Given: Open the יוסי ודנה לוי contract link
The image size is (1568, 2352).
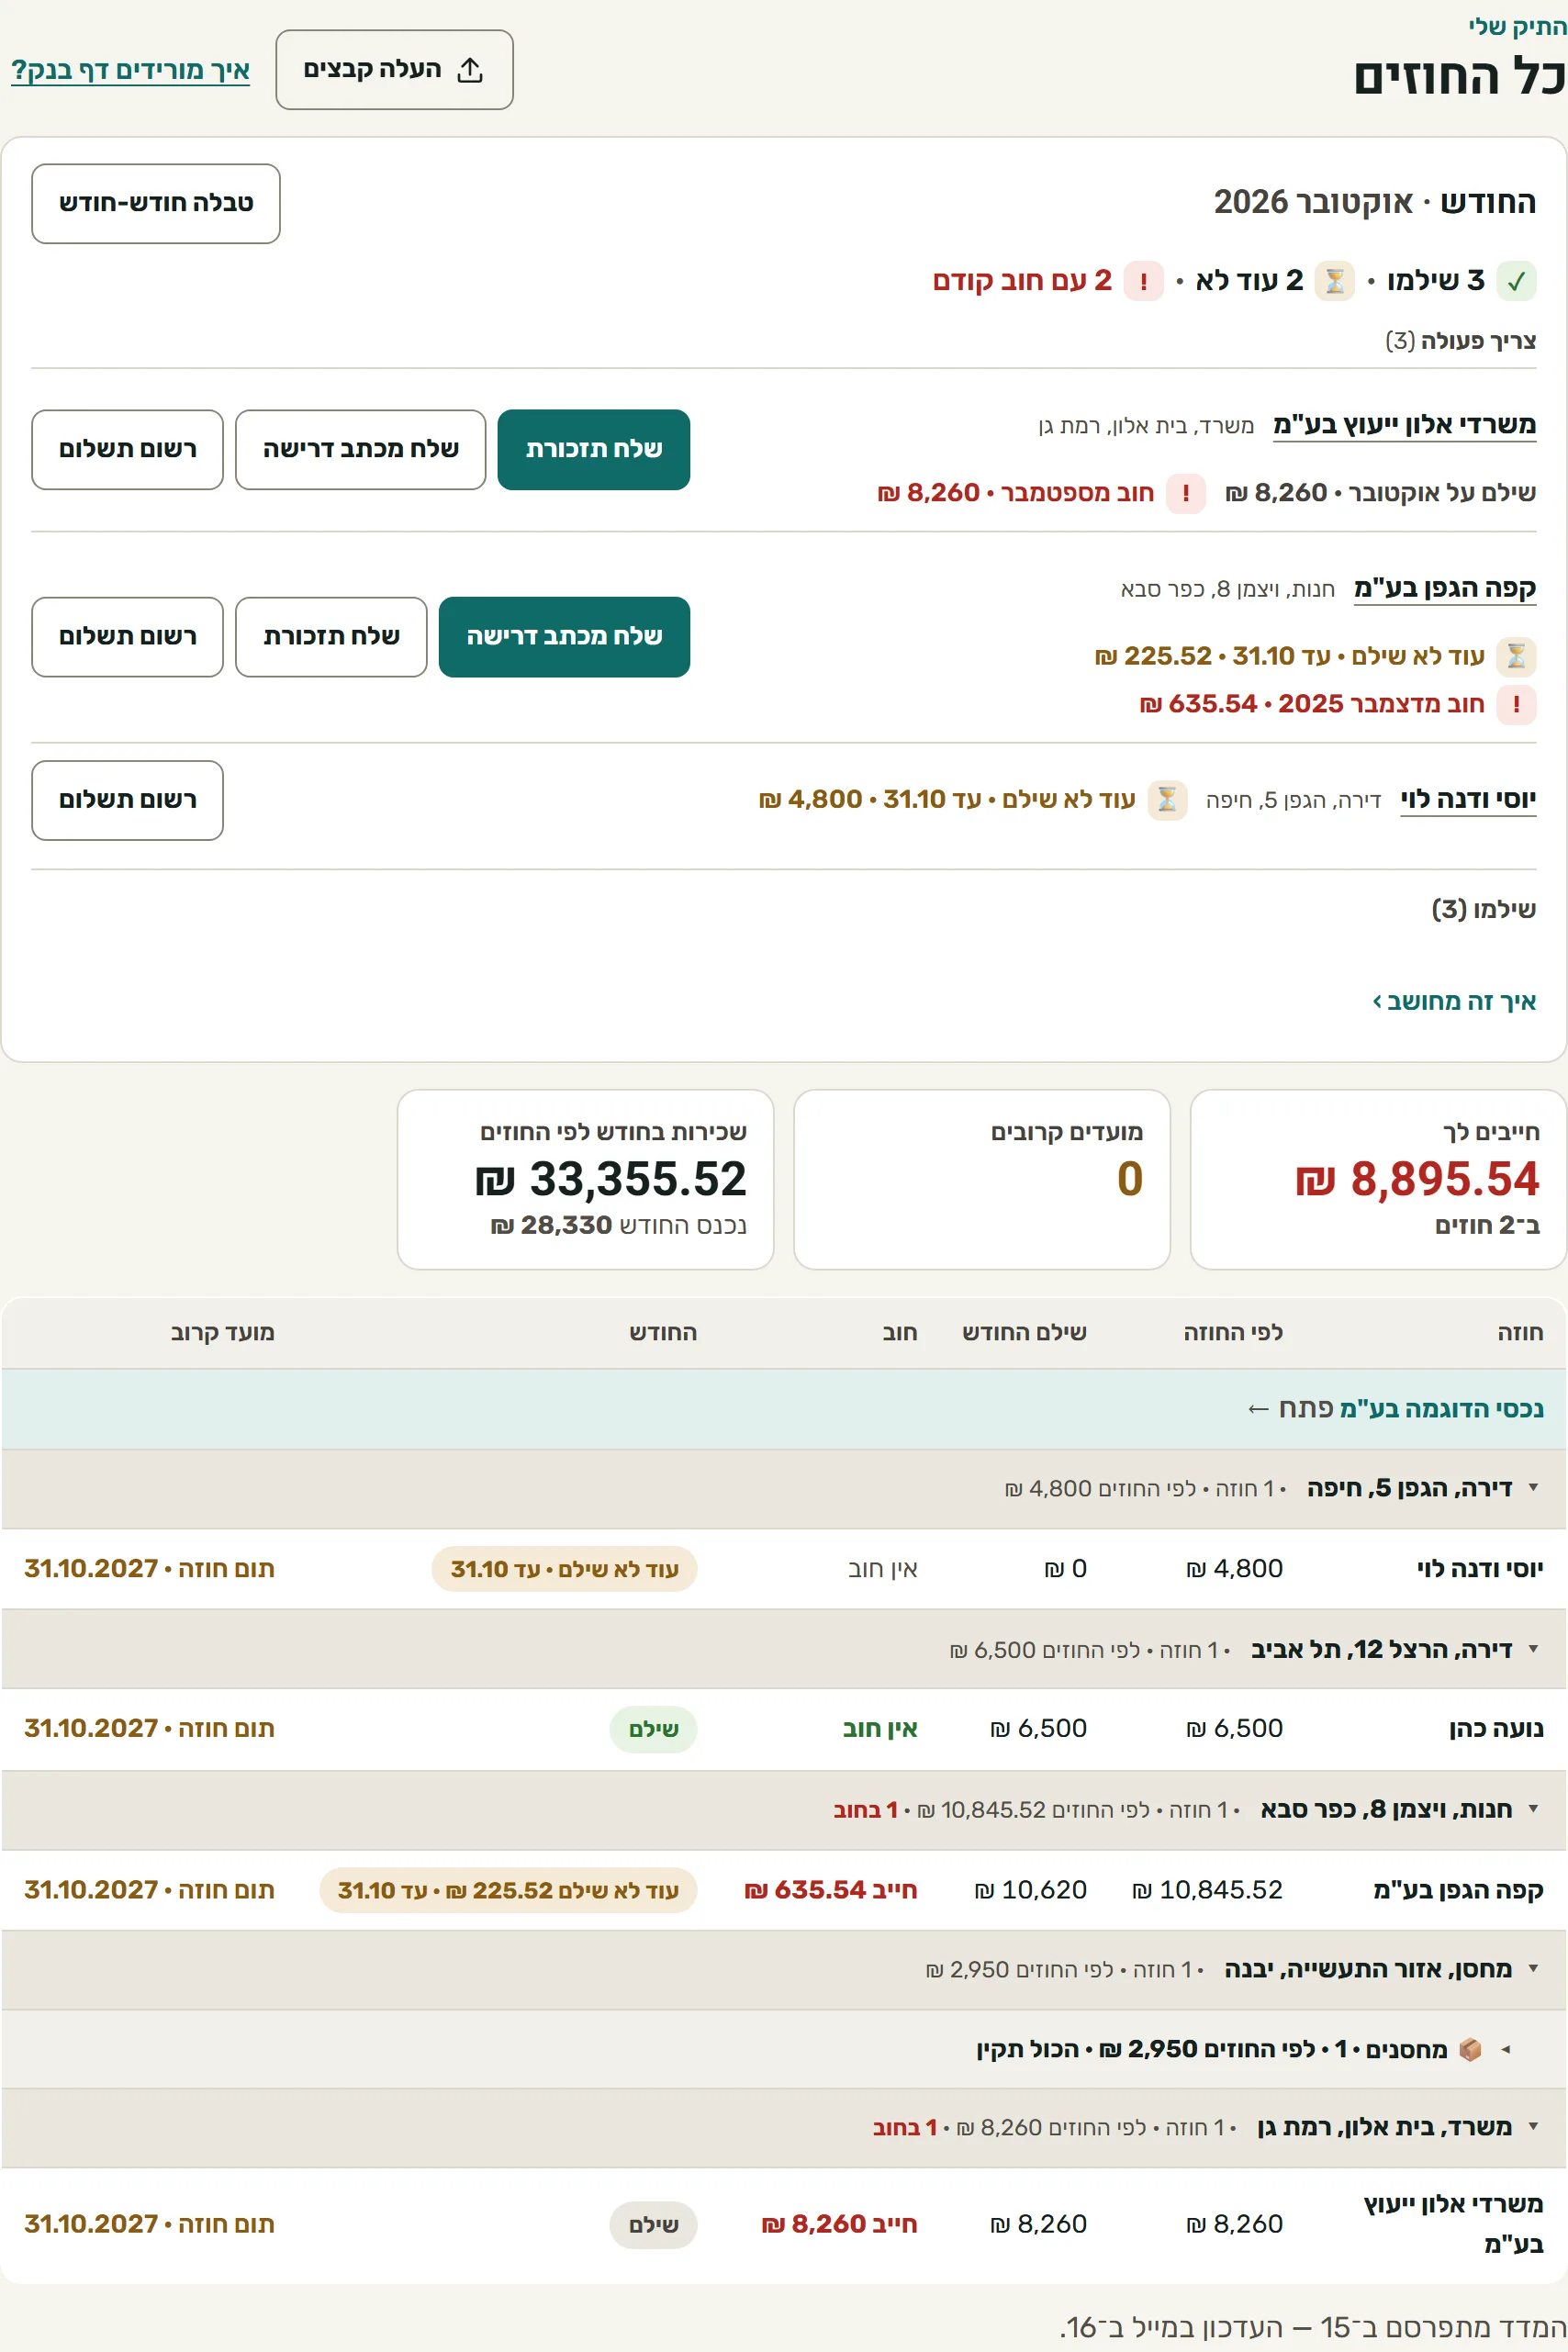Looking at the screenshot, I should pyautogui.click(x=1468, y=800).
